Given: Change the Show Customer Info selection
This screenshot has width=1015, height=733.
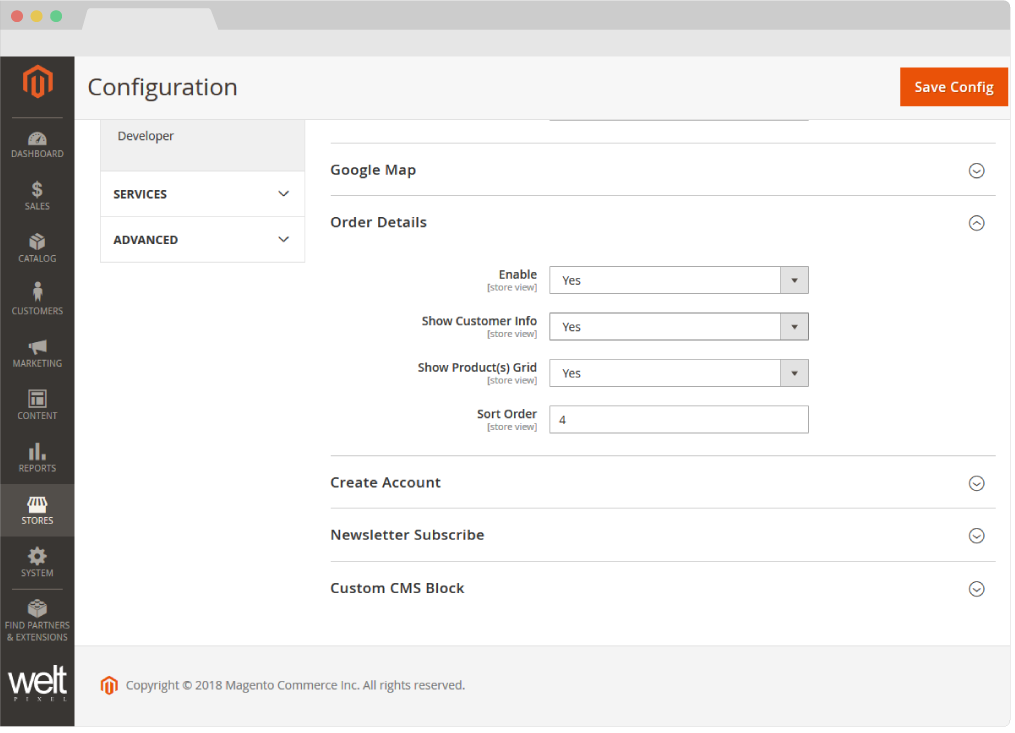Looking at the screenshot, I should (678, 326).
